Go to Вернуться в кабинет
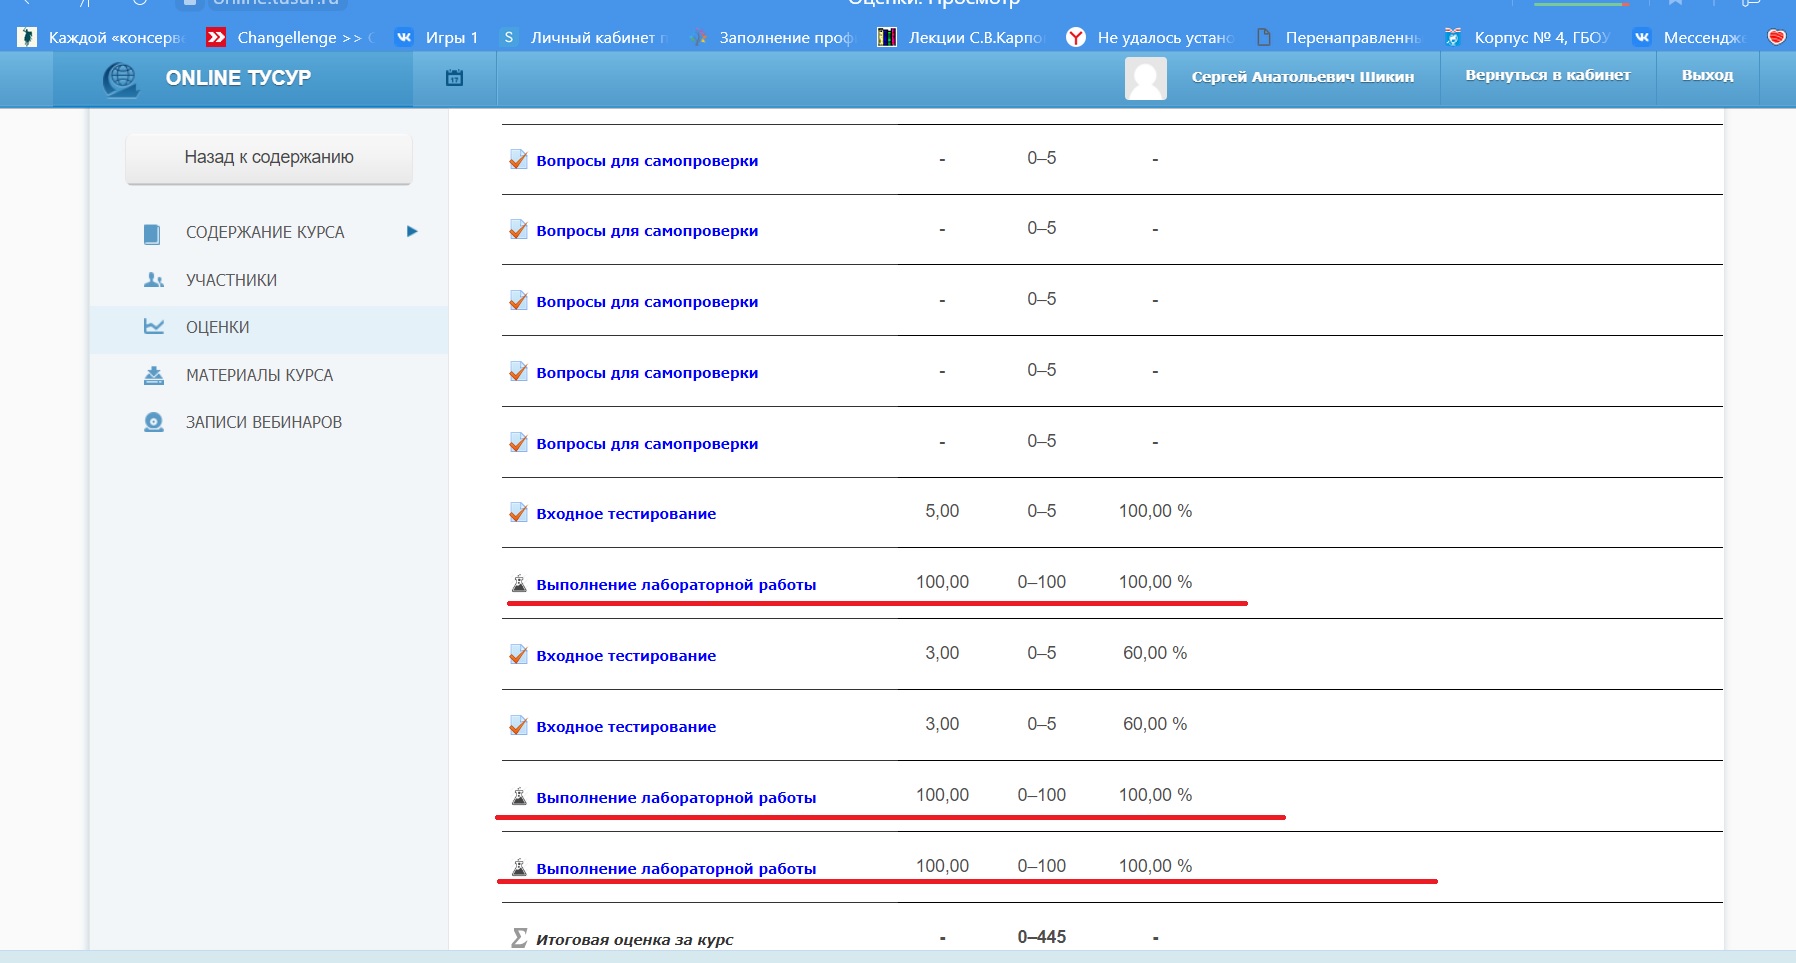Viewport: 1796px width, 963px height. point(1547,75)
